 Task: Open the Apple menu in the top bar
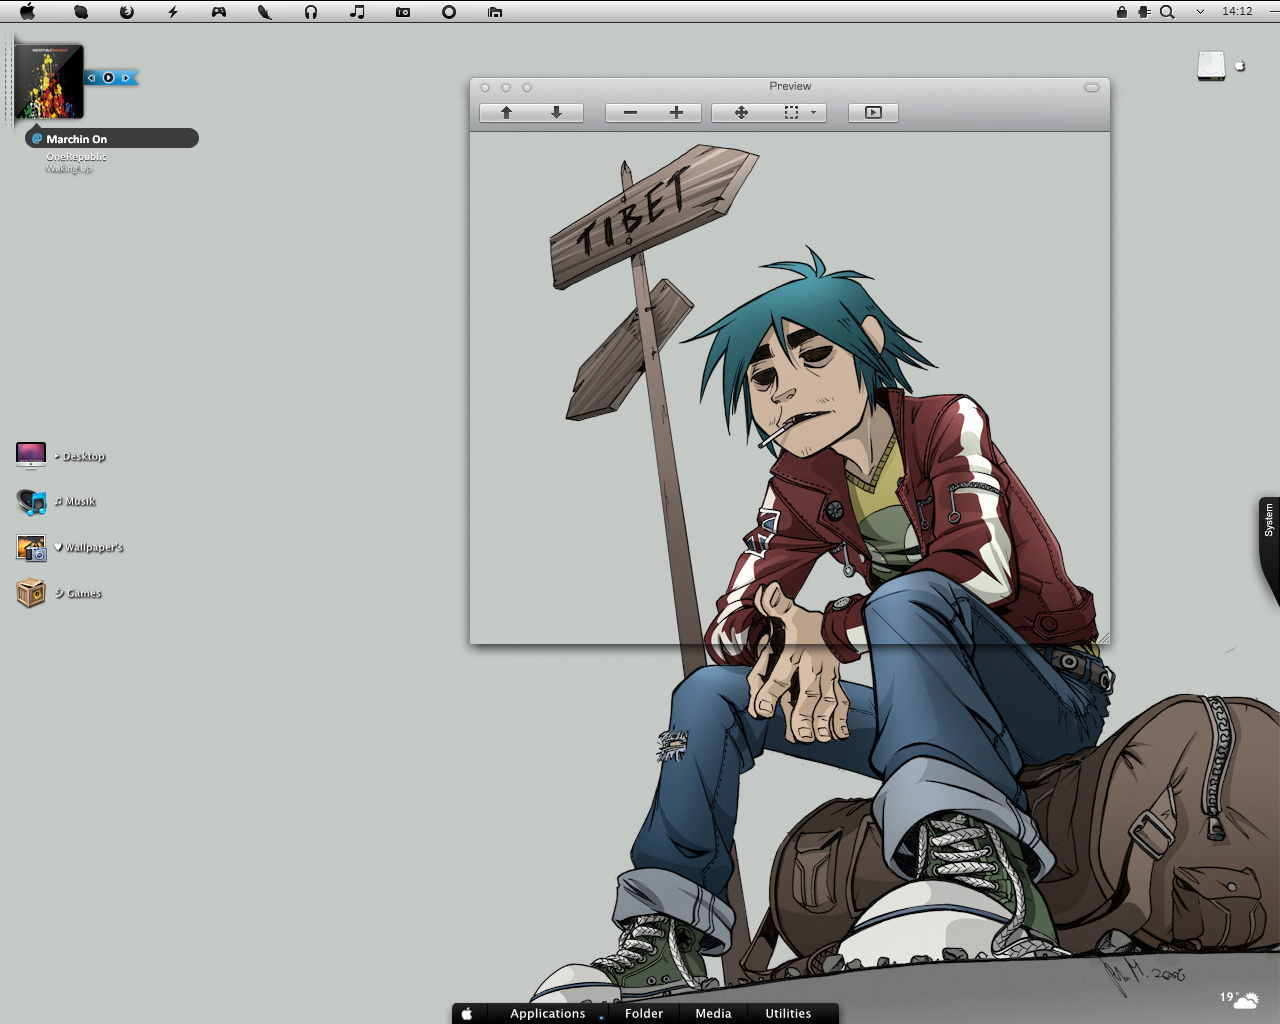click(x=27, y=12)
